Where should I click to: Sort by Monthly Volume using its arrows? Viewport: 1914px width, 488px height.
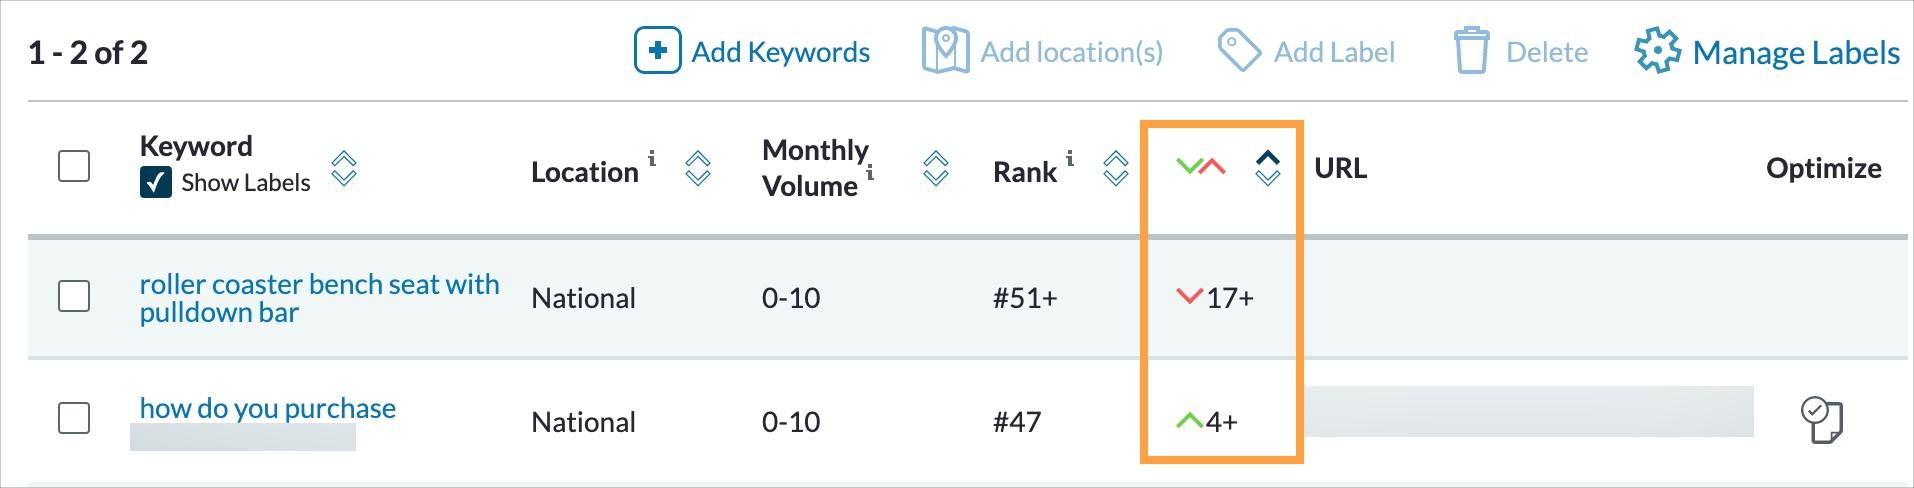point(935,168)
